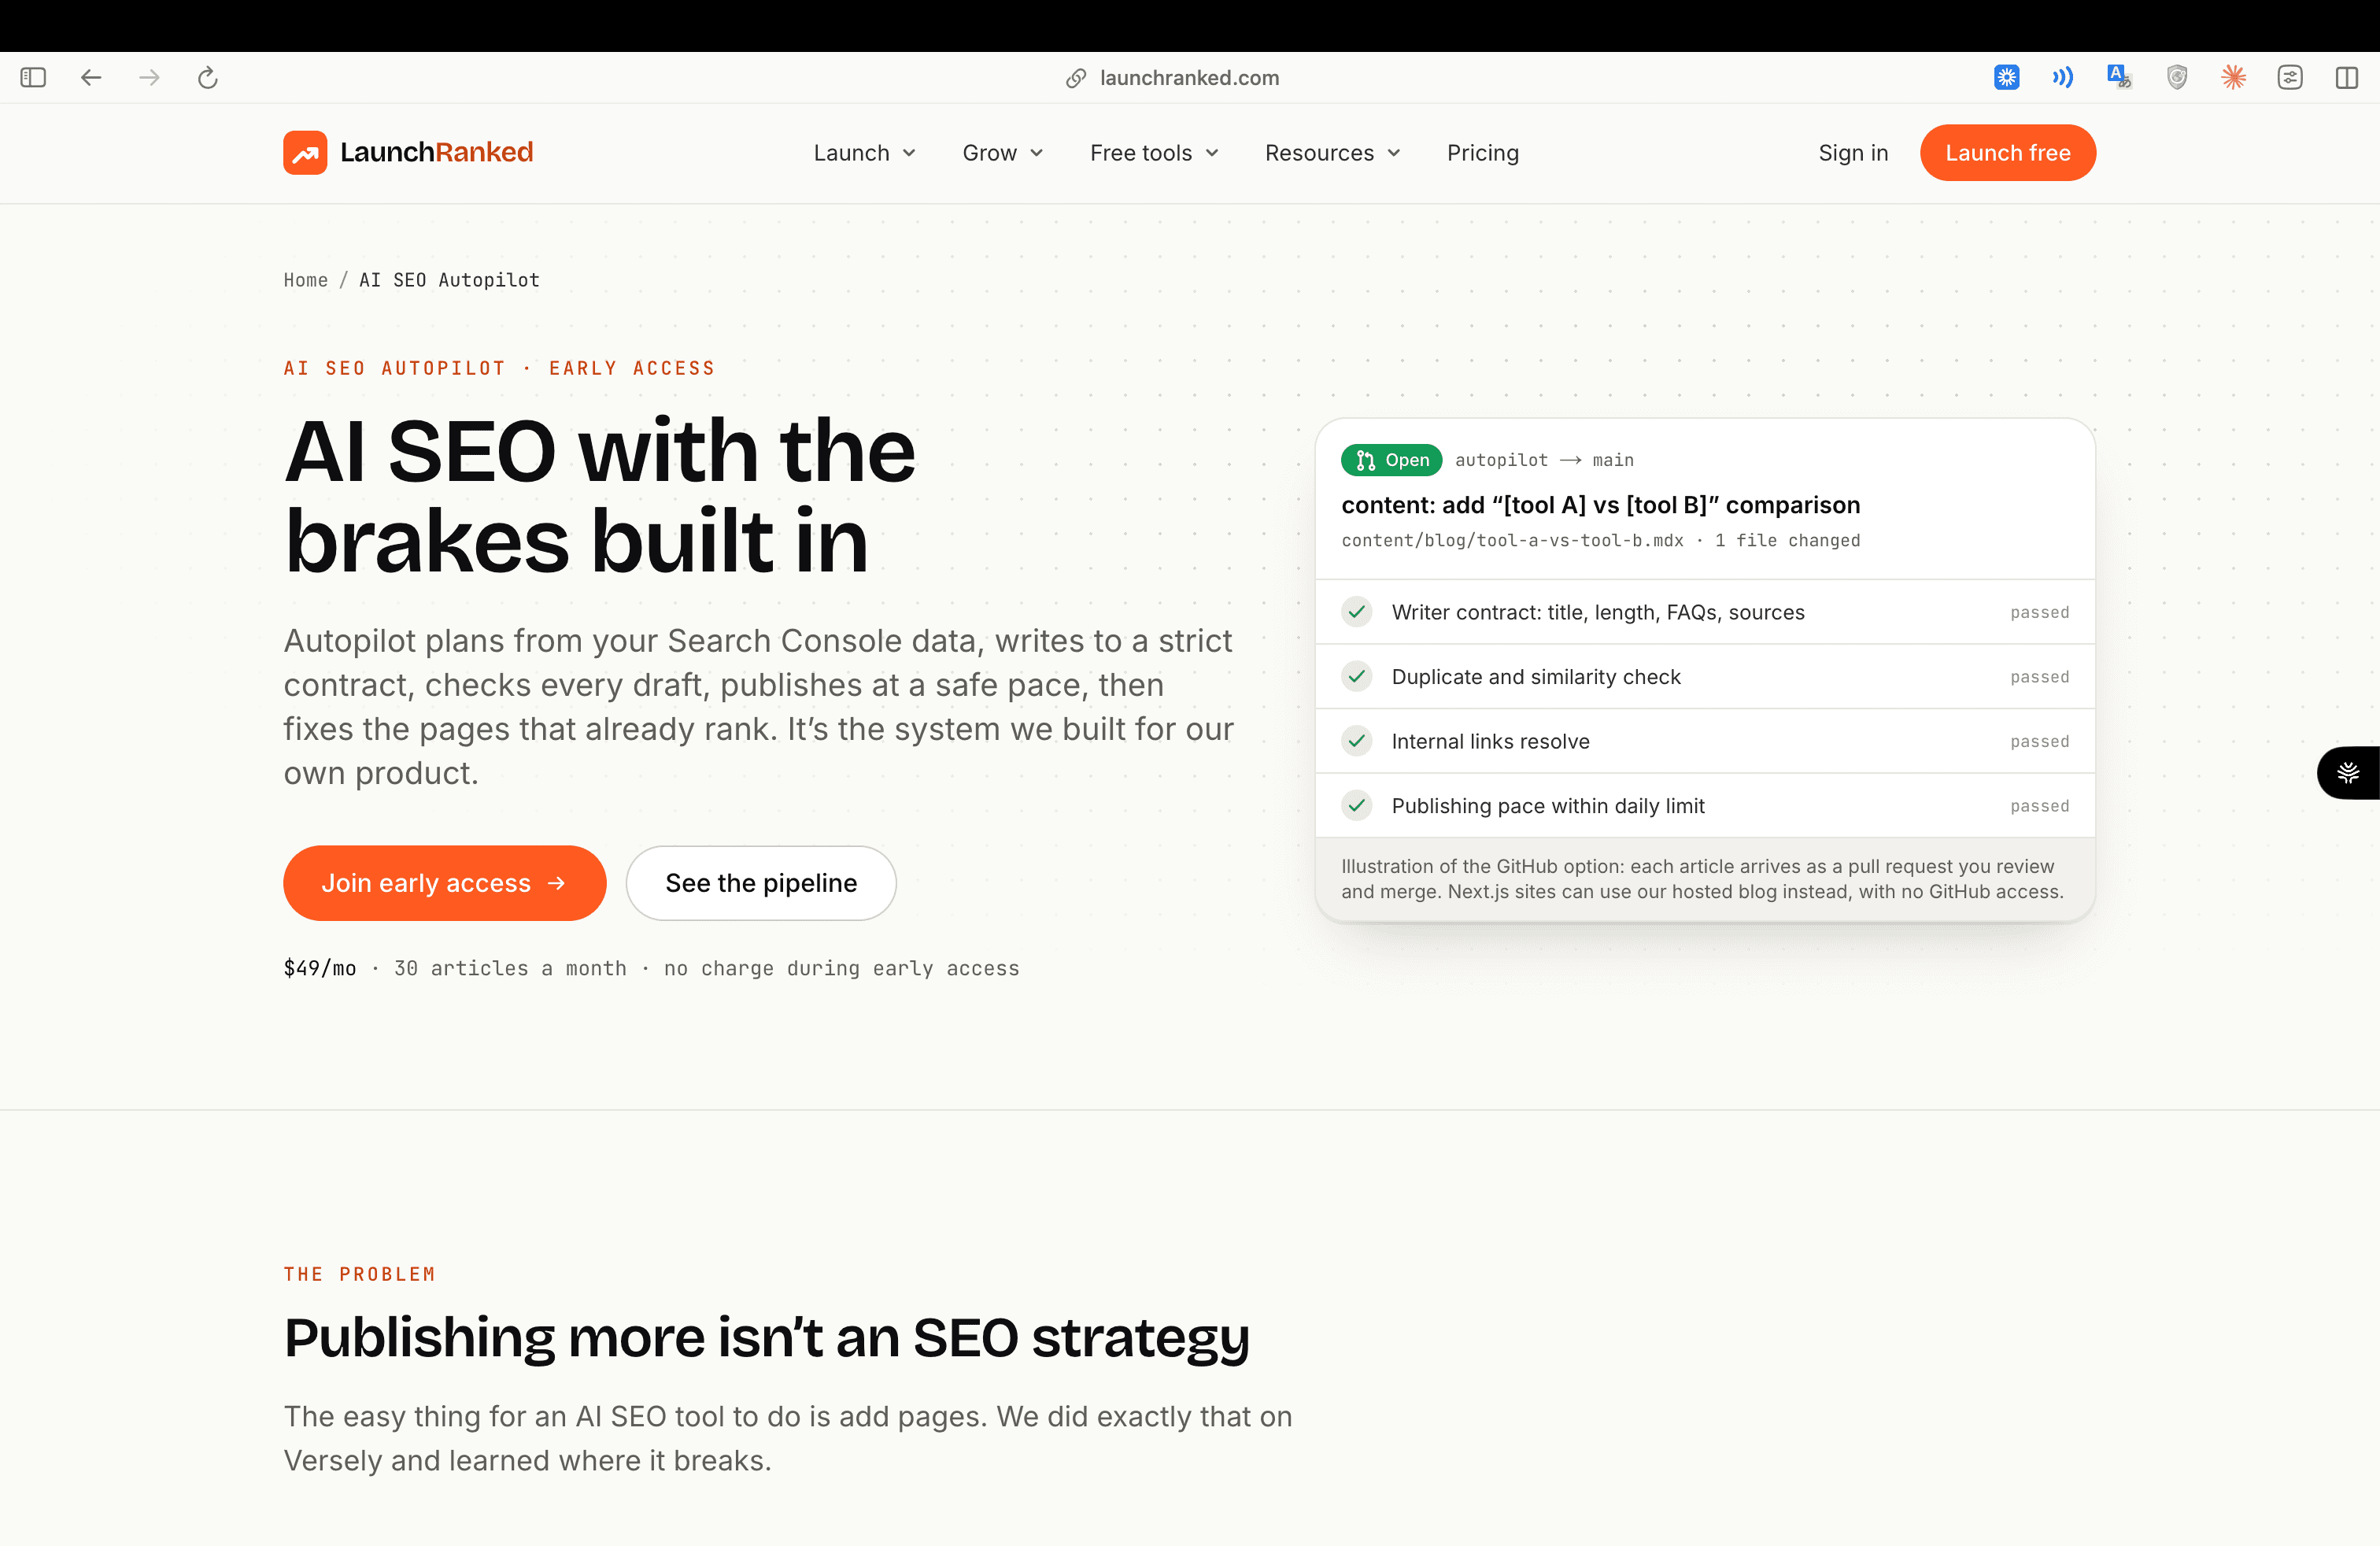Click the pull request Open badge

click(1391, 460)
